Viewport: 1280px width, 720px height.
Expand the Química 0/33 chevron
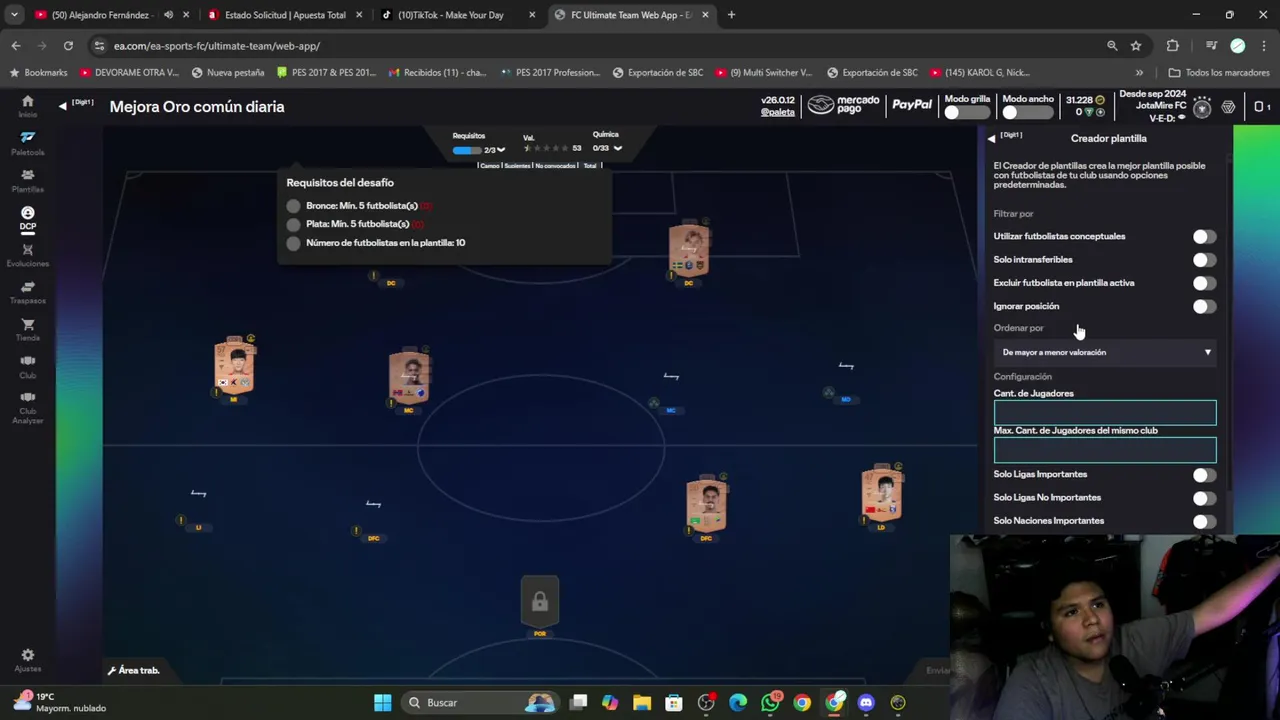click(x=617, y=148)
